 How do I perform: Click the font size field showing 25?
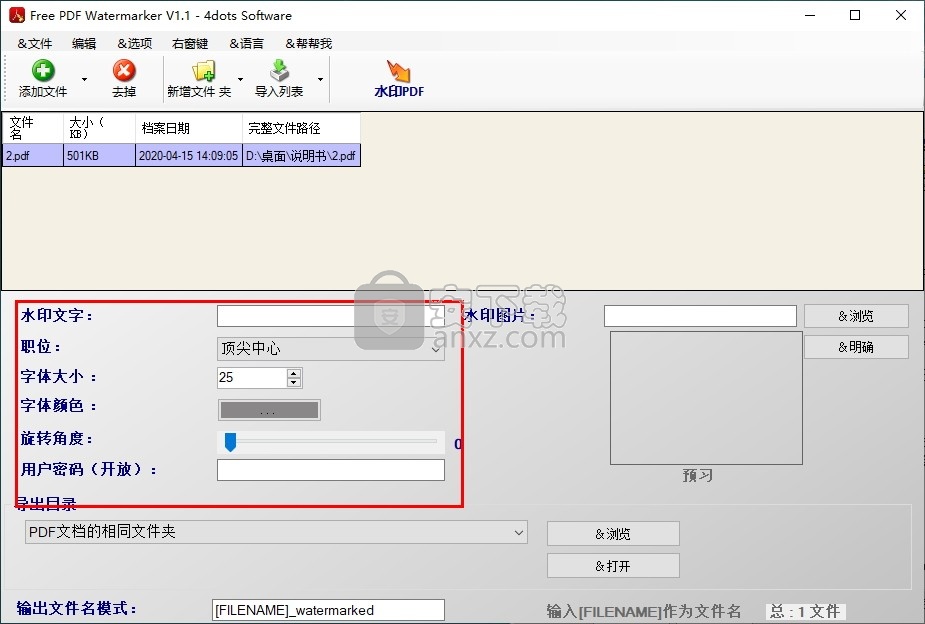point(252,377)
